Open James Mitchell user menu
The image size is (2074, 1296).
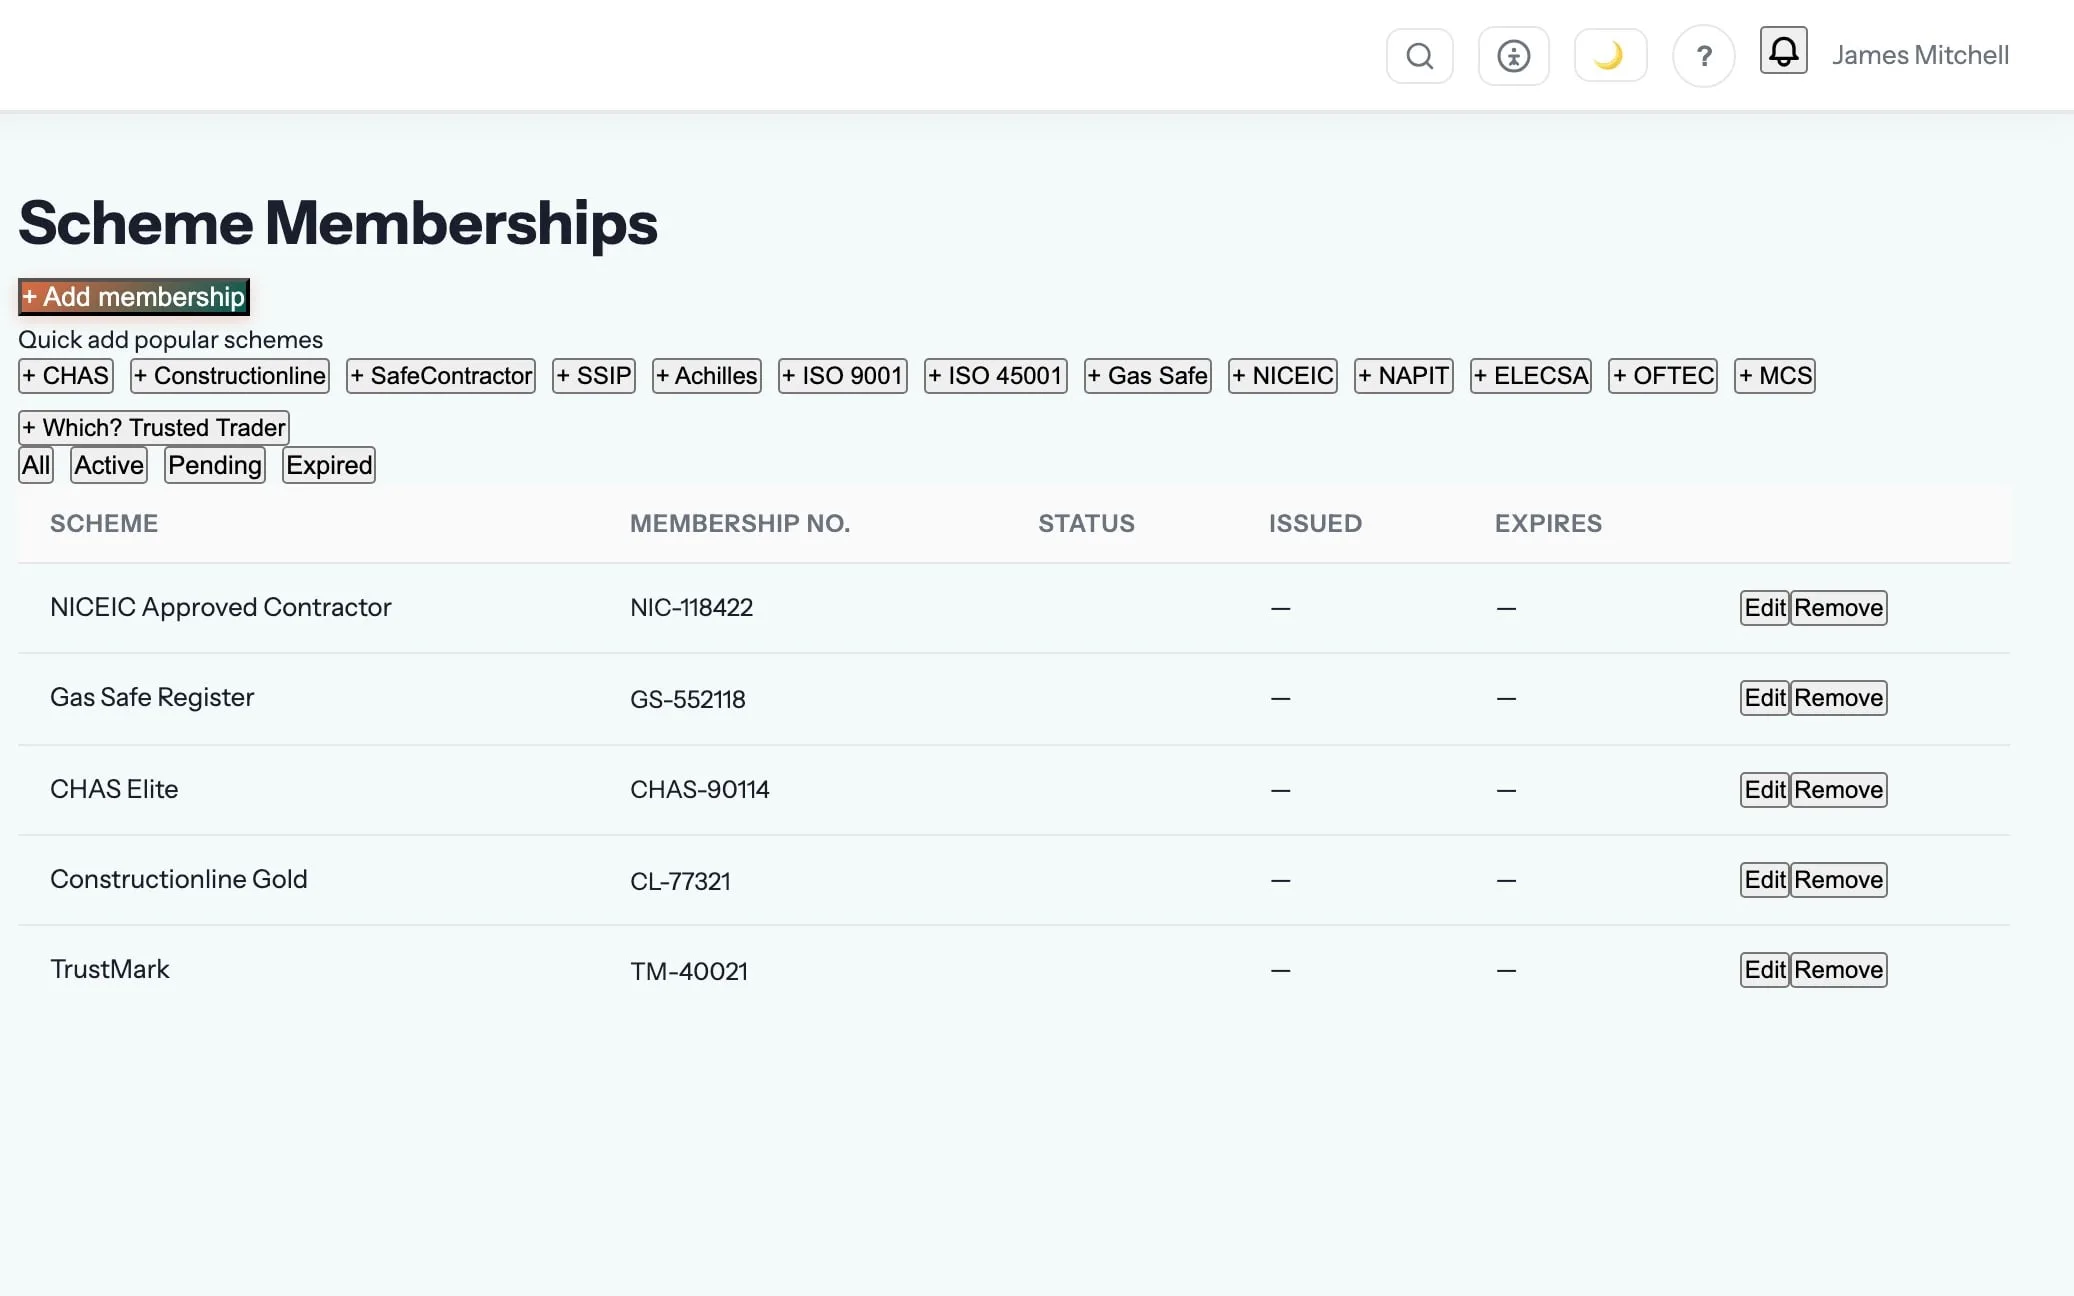1920,55
